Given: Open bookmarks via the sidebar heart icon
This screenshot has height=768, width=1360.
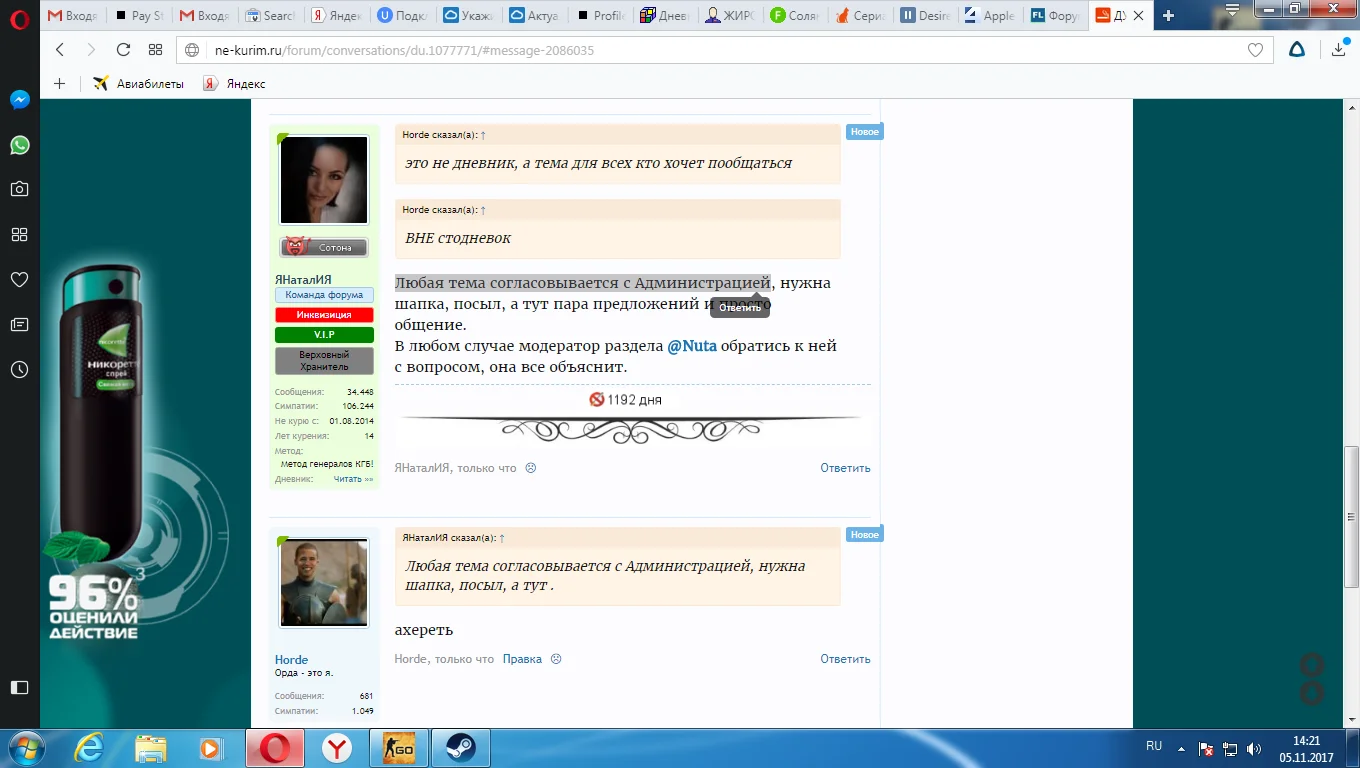Looking at the screenshot, I should coord(19,280).
